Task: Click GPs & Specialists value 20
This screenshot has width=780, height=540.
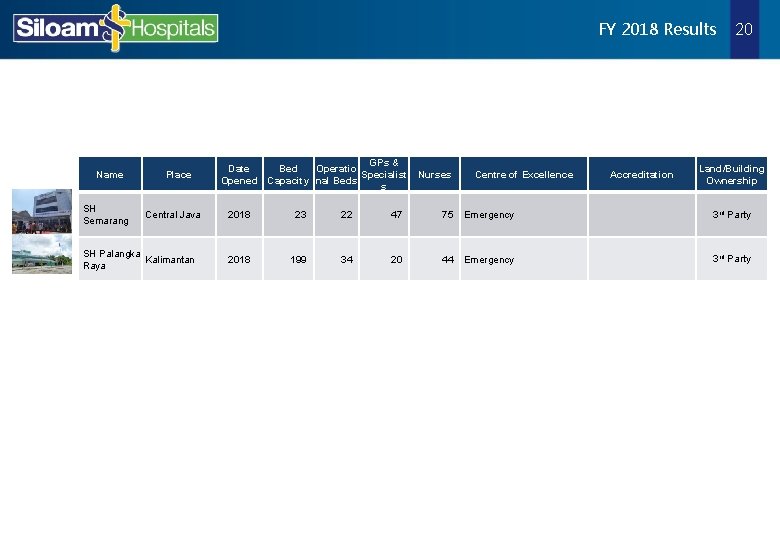Action: pyautogui.click(x=396, y=260)
